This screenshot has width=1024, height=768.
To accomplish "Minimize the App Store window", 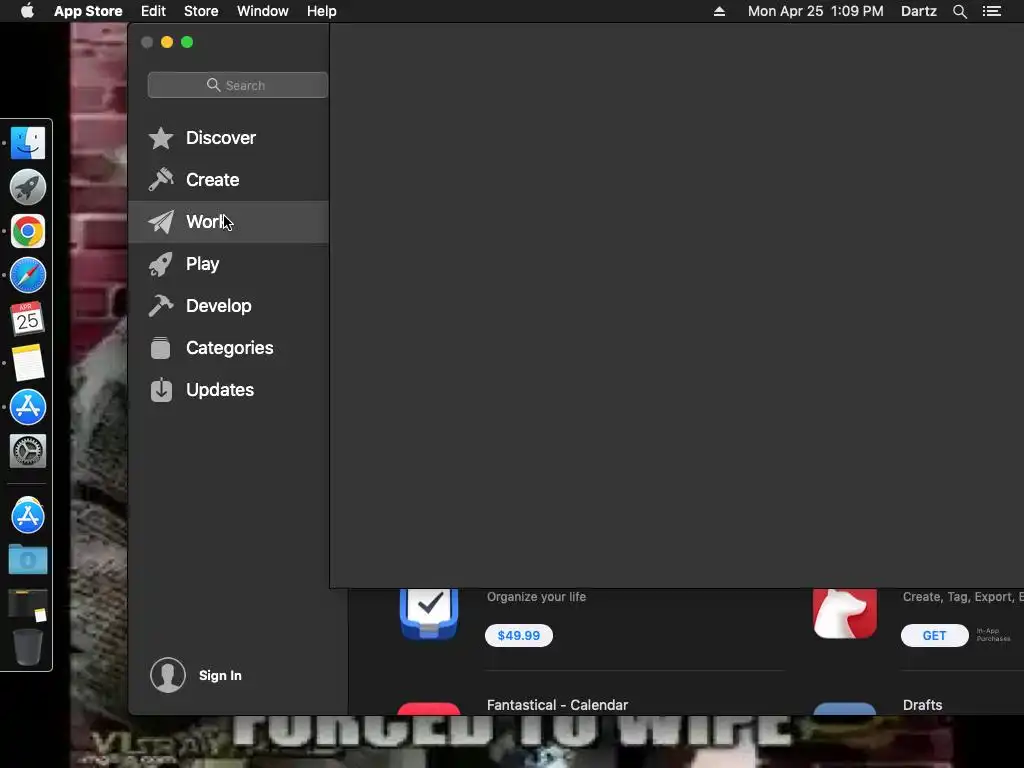I will click(167, 42).
